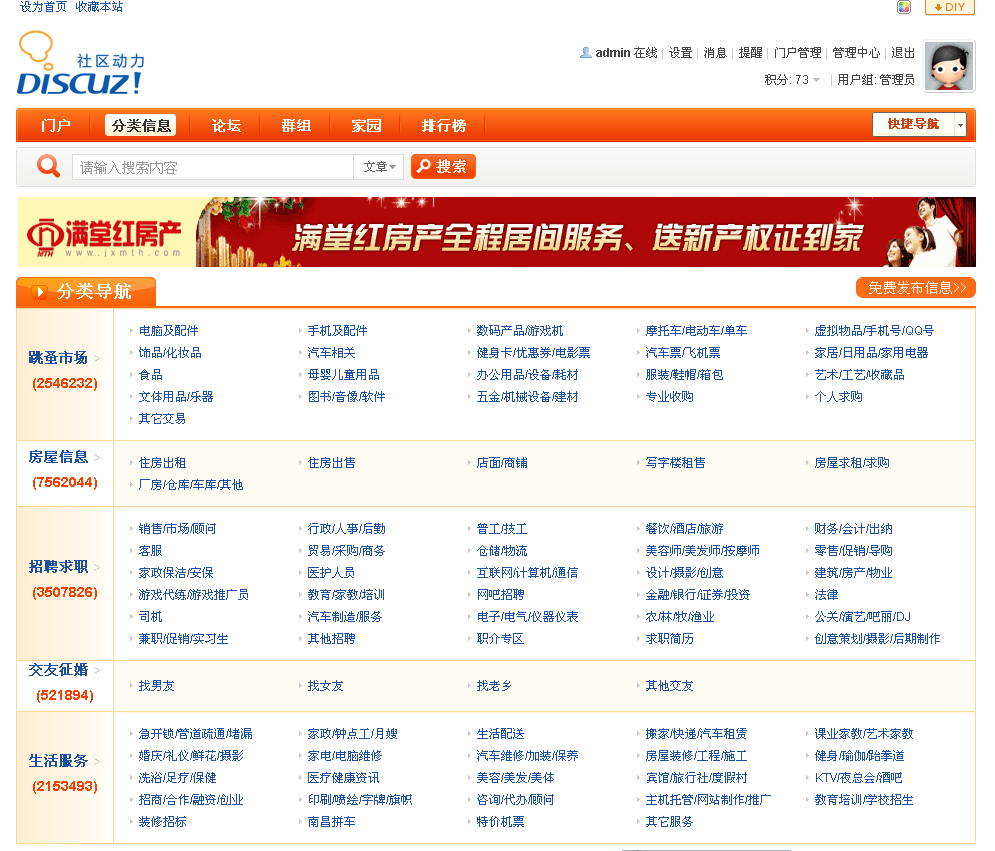Open 其他交友 link
The width and height of the screenshot is (995, 851).
click(669, 686)
